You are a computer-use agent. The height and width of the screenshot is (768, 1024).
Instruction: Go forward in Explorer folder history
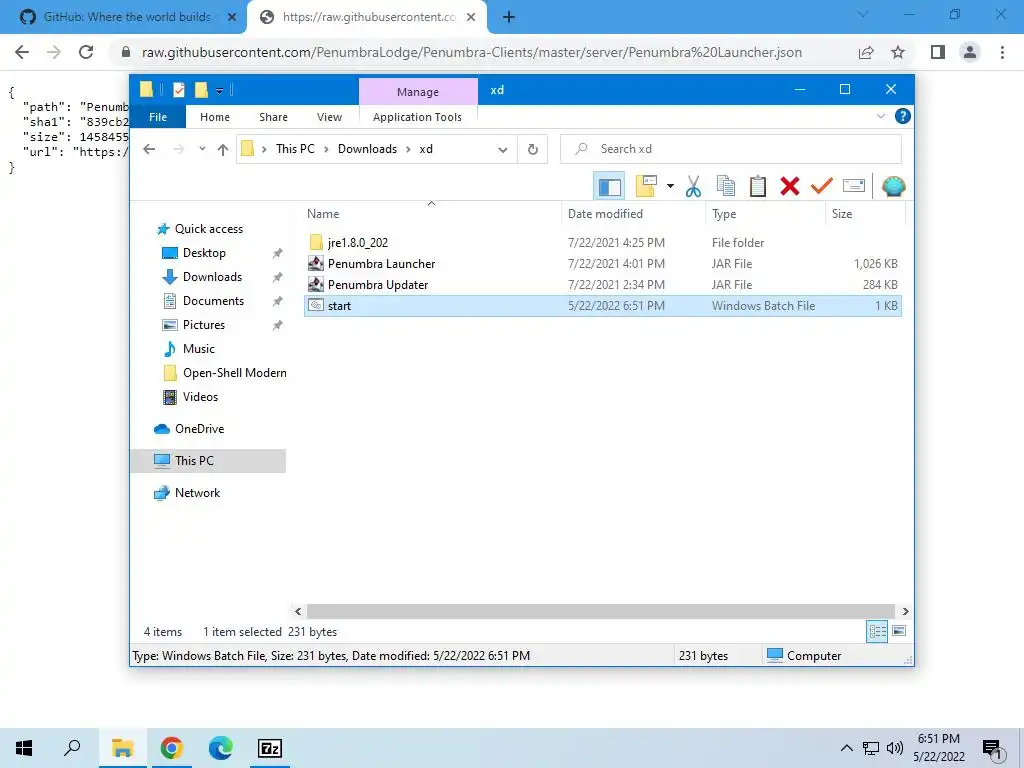pyautogui.click(x=178, y=150)
